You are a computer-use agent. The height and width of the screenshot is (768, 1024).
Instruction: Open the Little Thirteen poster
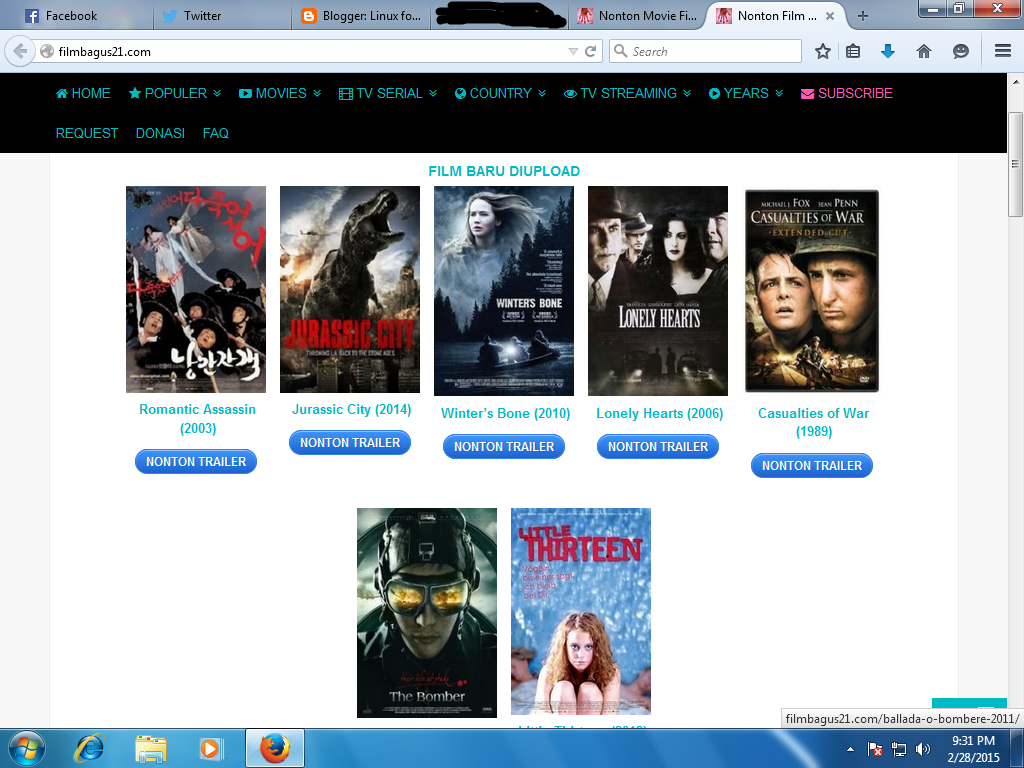coord(581,611)
